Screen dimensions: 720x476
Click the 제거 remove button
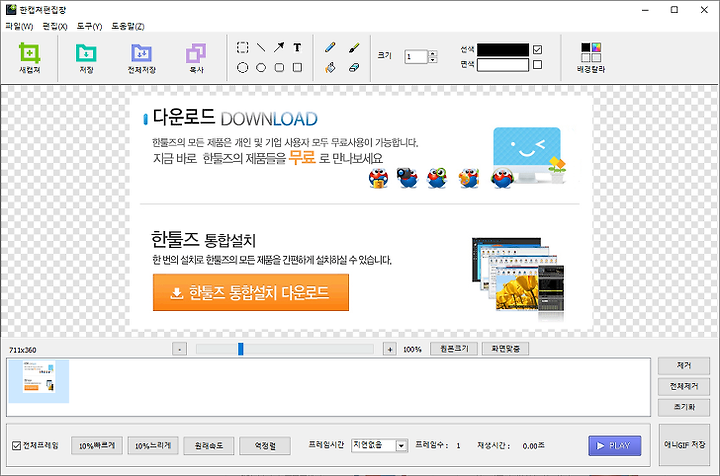coord(684,365)
